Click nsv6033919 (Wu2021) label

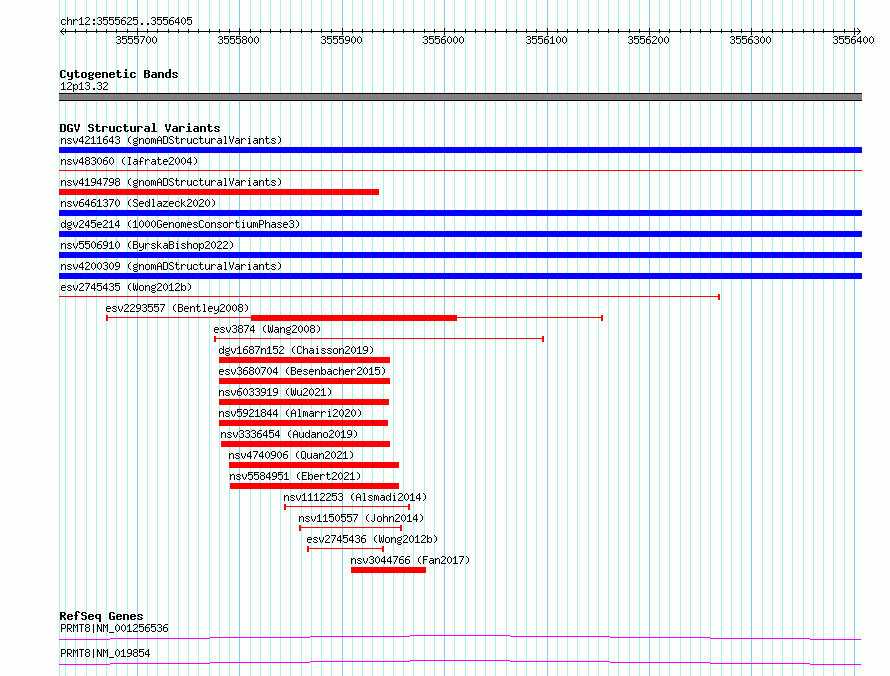[x=275, y=392]
